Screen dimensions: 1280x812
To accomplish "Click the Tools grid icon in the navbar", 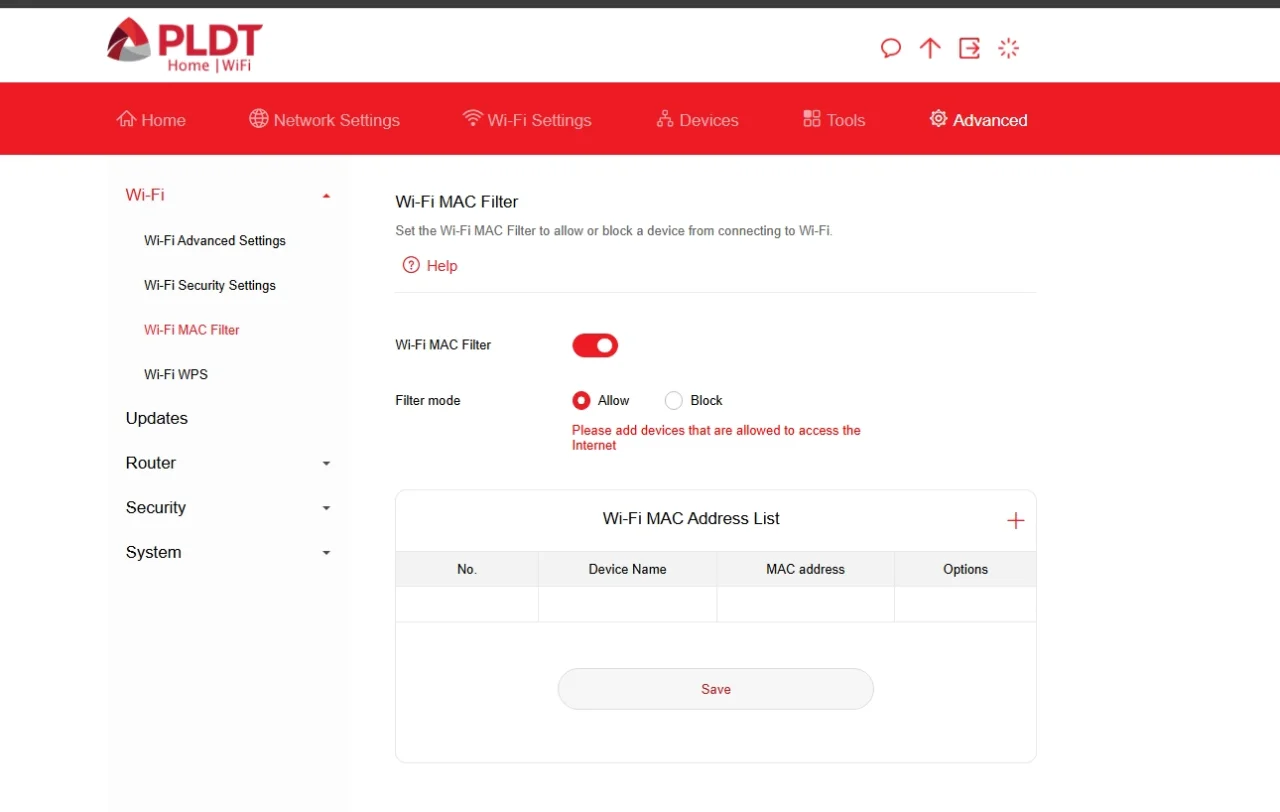I will tap(812, 119).
